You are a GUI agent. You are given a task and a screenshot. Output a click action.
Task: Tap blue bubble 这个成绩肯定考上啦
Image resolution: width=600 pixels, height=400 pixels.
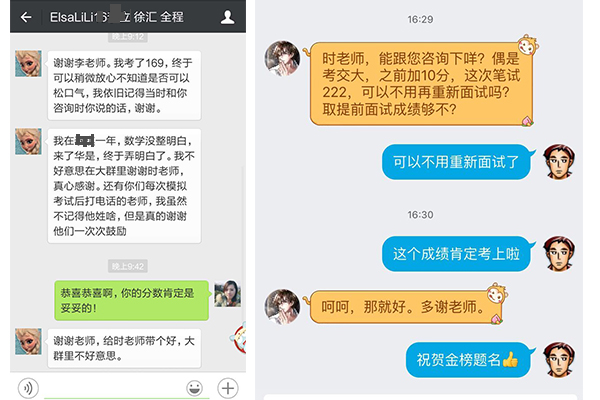pyautogui.click(x=456, y=254)
